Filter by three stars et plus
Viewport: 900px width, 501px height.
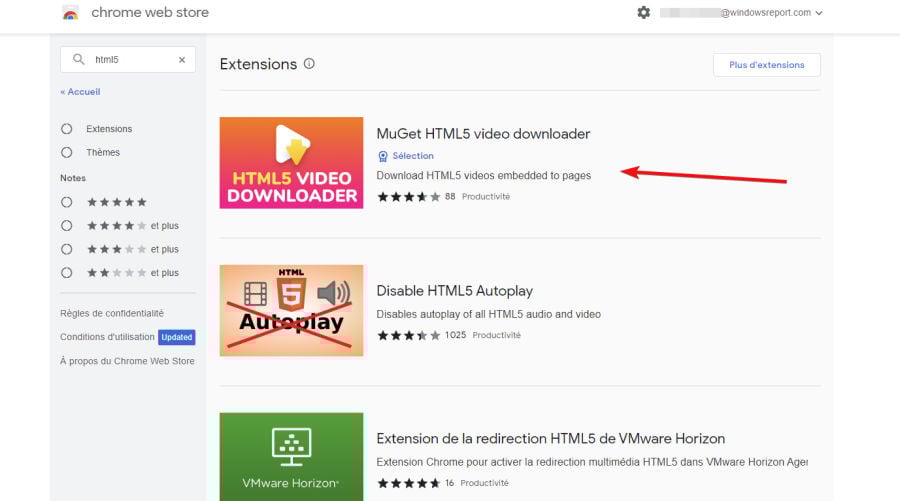point(67,249)
